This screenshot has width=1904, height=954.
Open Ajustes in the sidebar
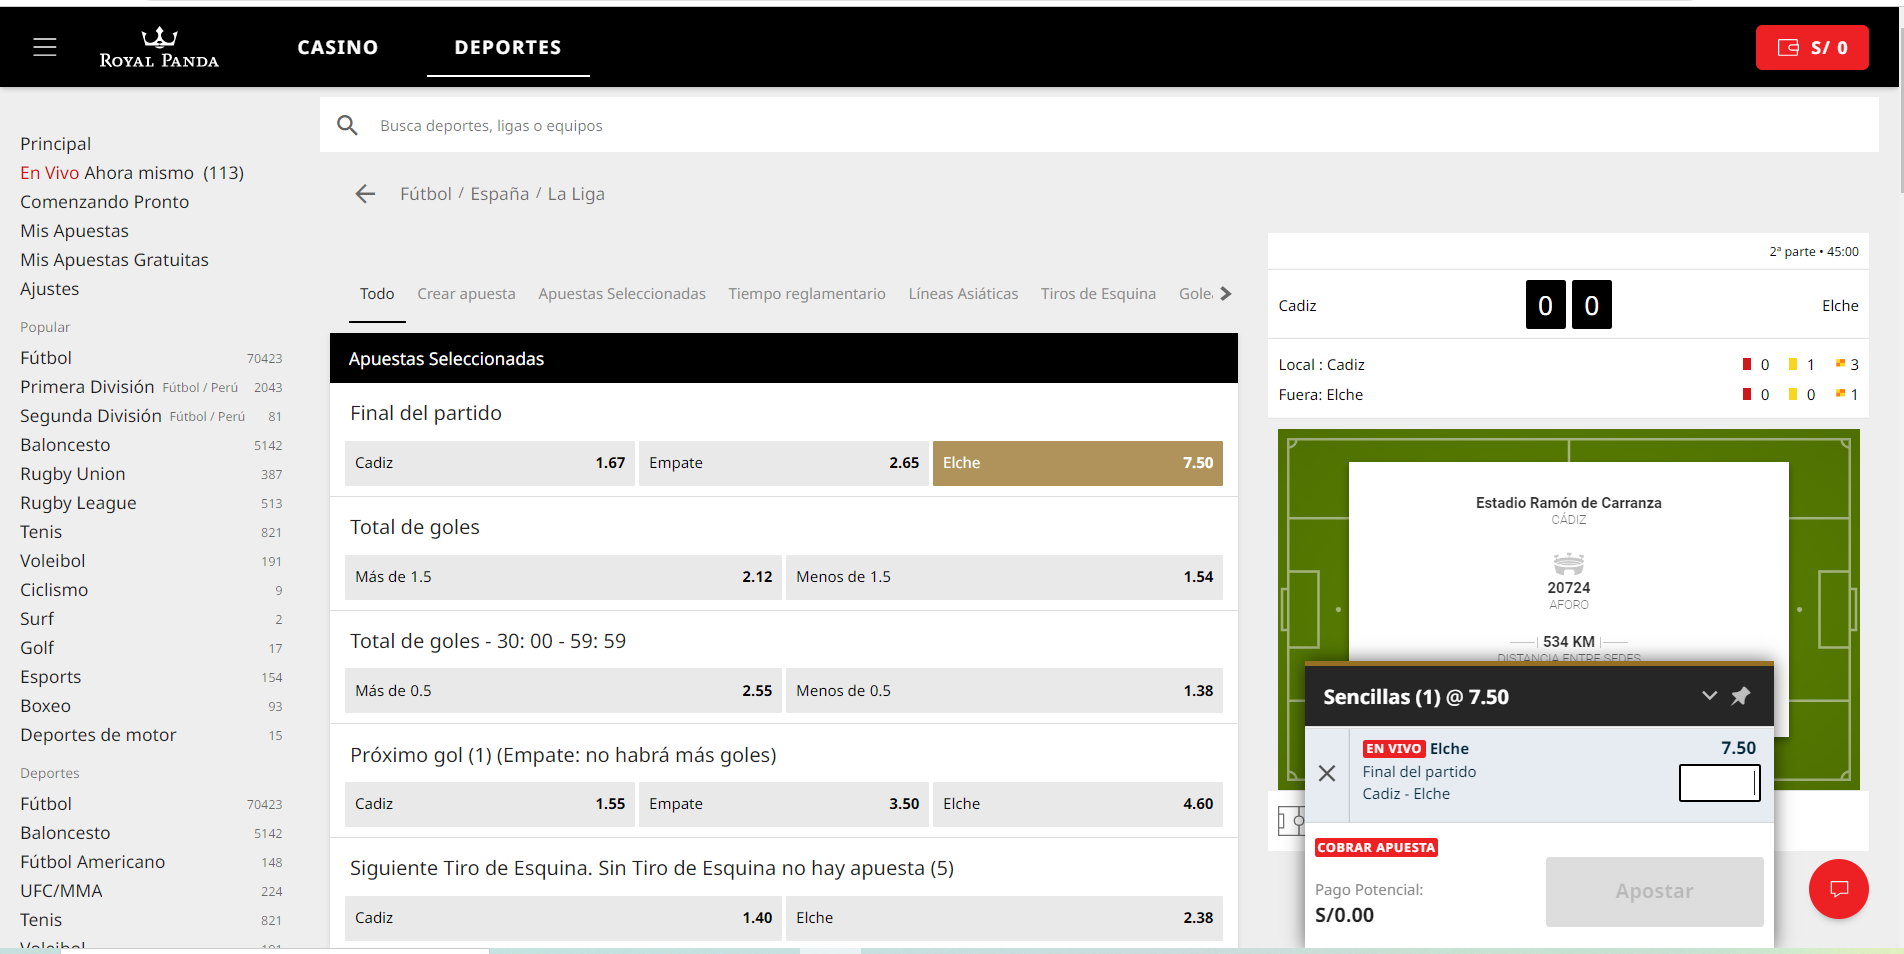coord(50,289)
